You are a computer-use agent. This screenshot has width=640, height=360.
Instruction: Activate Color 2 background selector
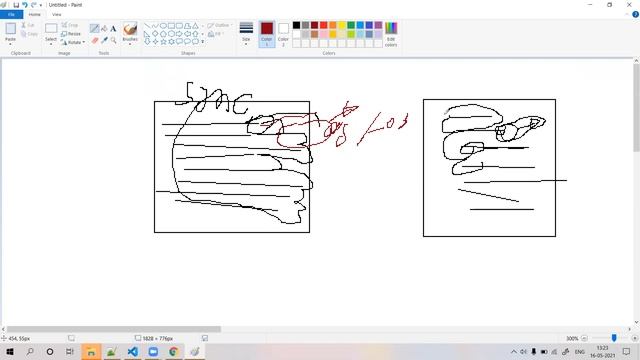click(283, 34)
